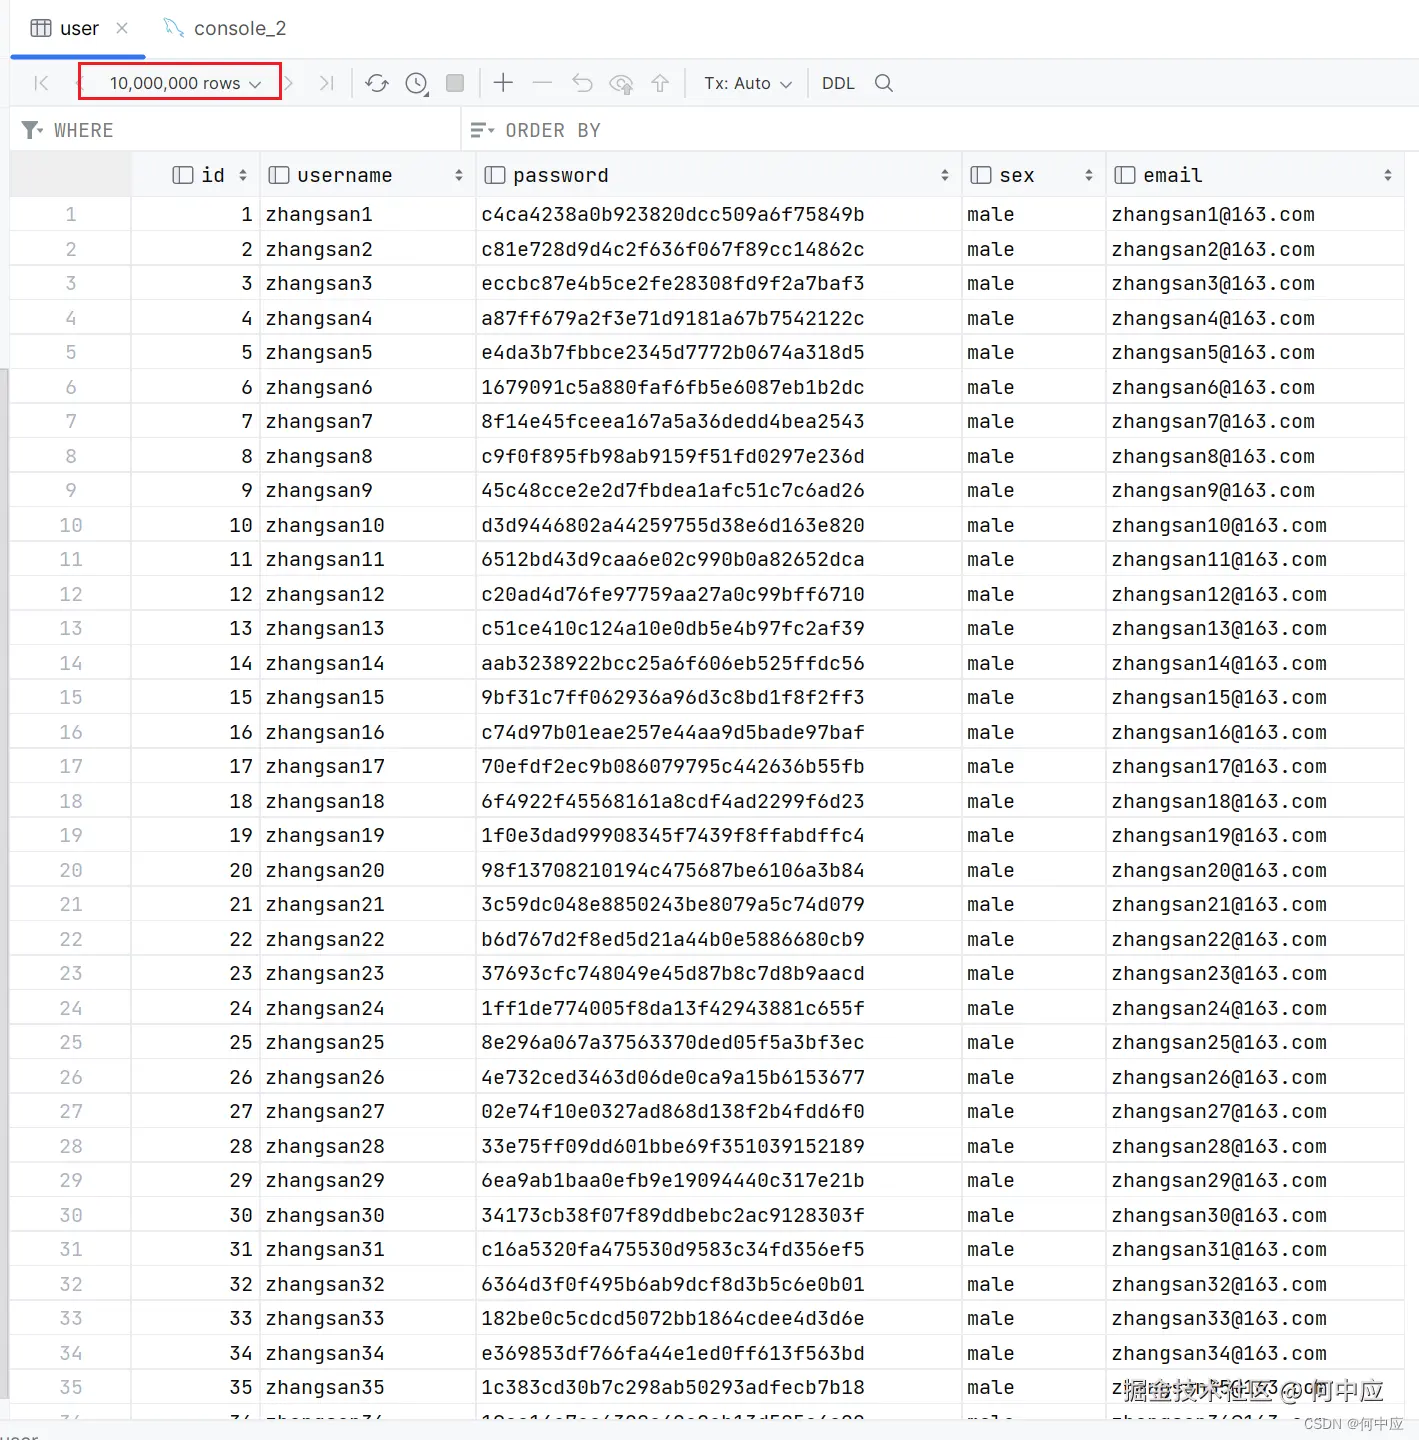The height and width of the screenshot is (1440, 1419).
Task: Submit changes with up arrow
Action: pos(660,83)
